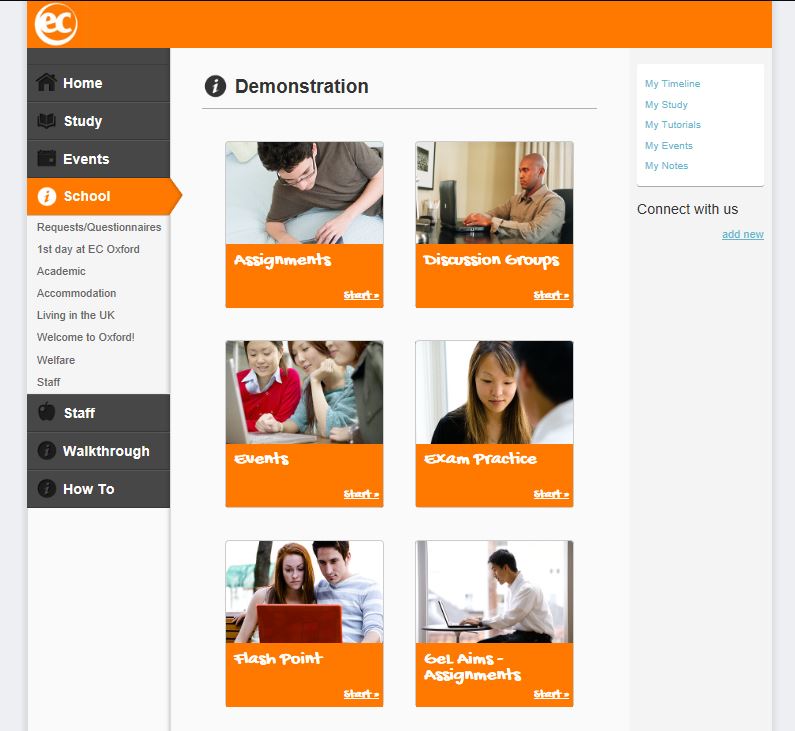
Task: Click the open book icon beside Study
Action: click(x=47, y=121)
